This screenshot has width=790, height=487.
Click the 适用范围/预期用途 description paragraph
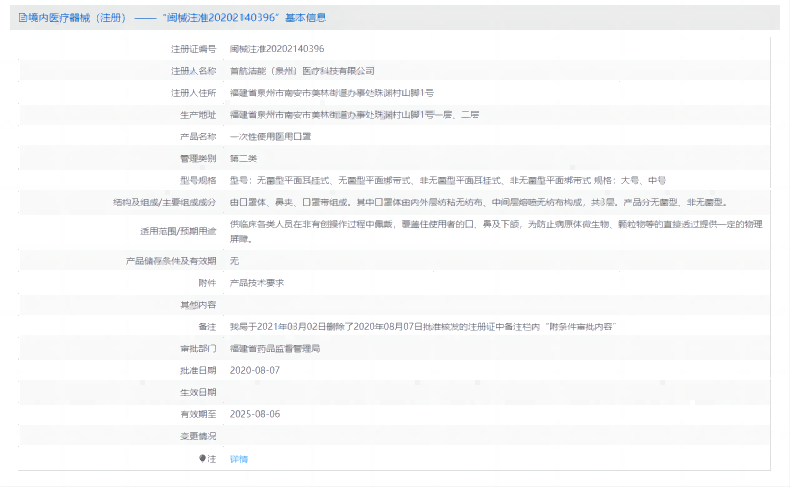pos(497,231)
